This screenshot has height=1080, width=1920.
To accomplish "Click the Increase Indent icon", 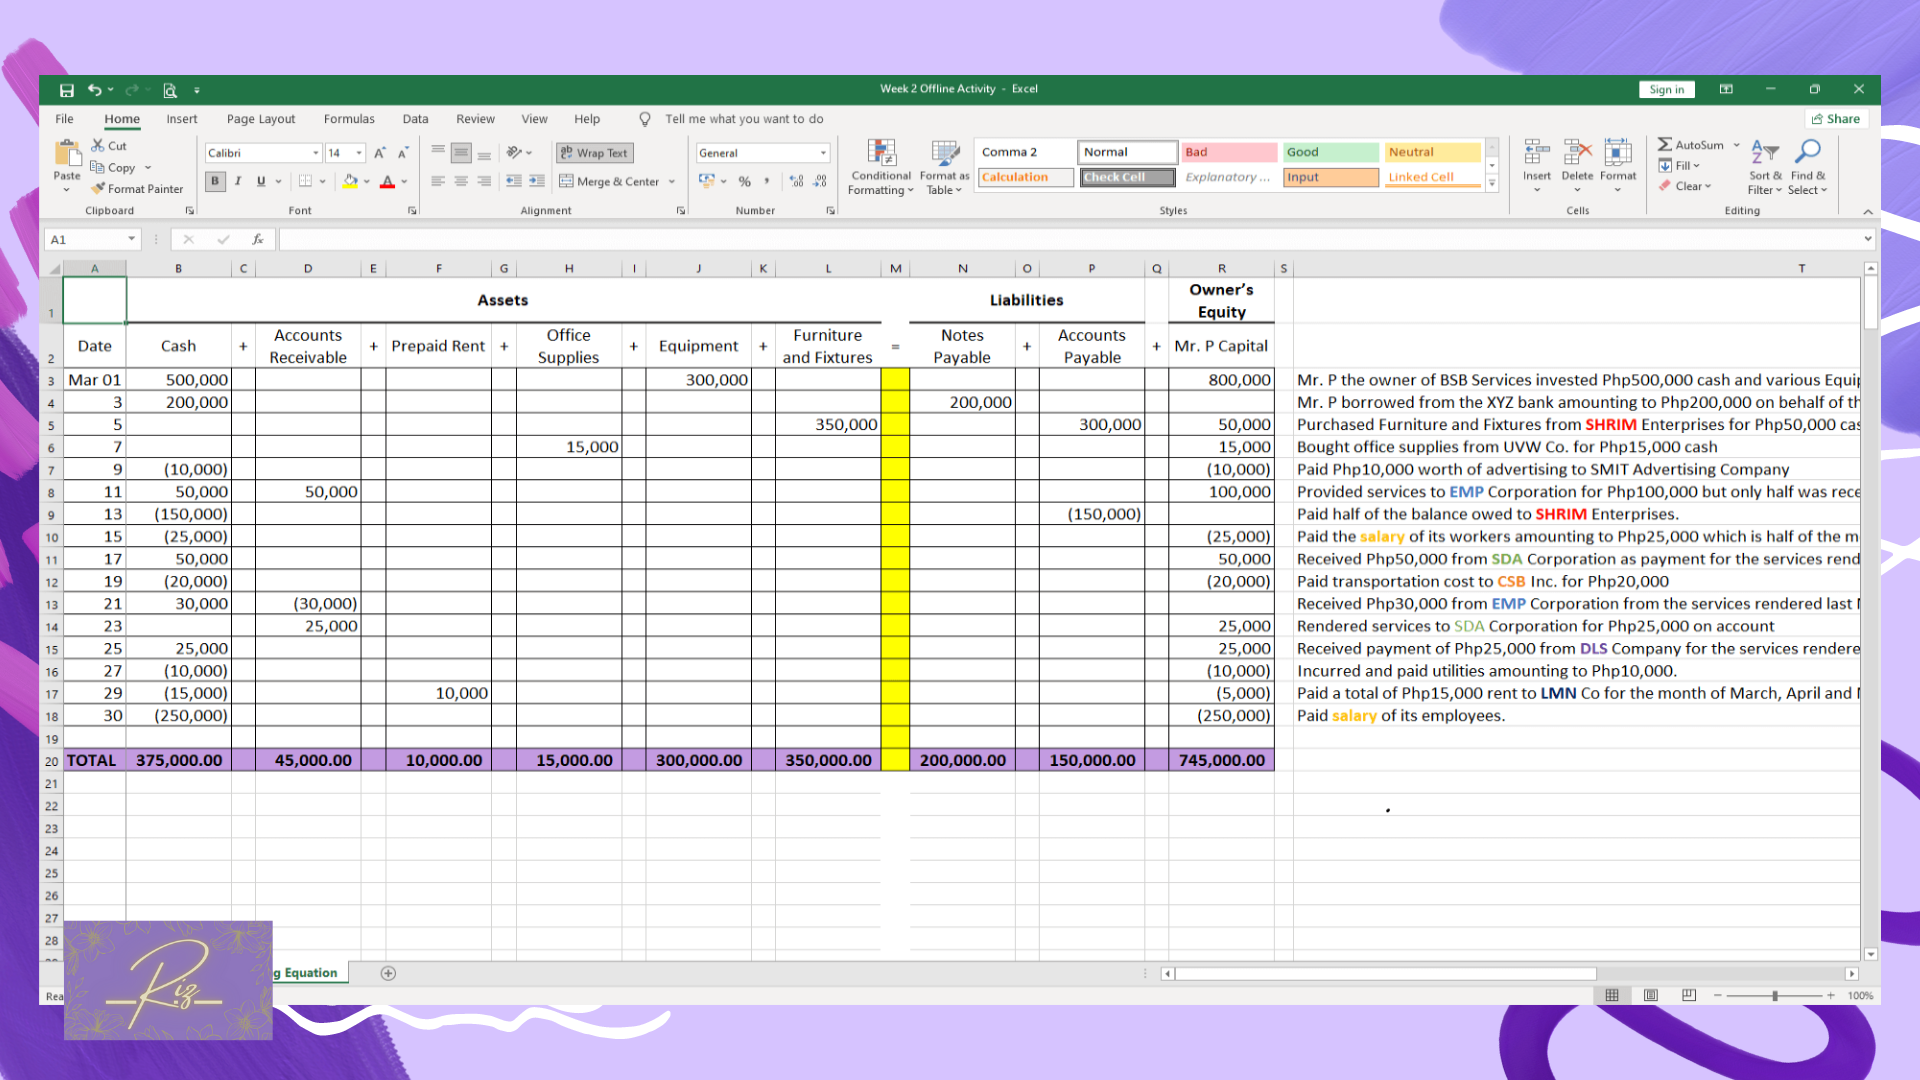I will pos(537,181).
